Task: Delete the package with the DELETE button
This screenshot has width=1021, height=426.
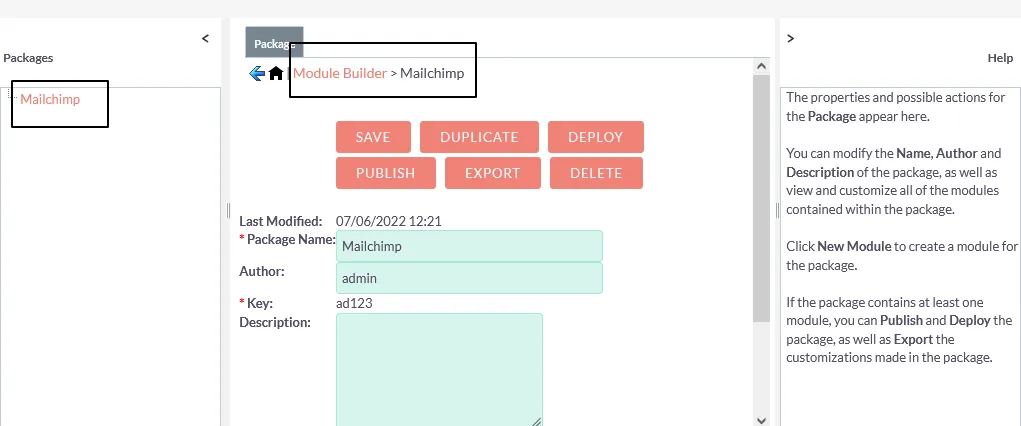Action: (x=596, y=173)
